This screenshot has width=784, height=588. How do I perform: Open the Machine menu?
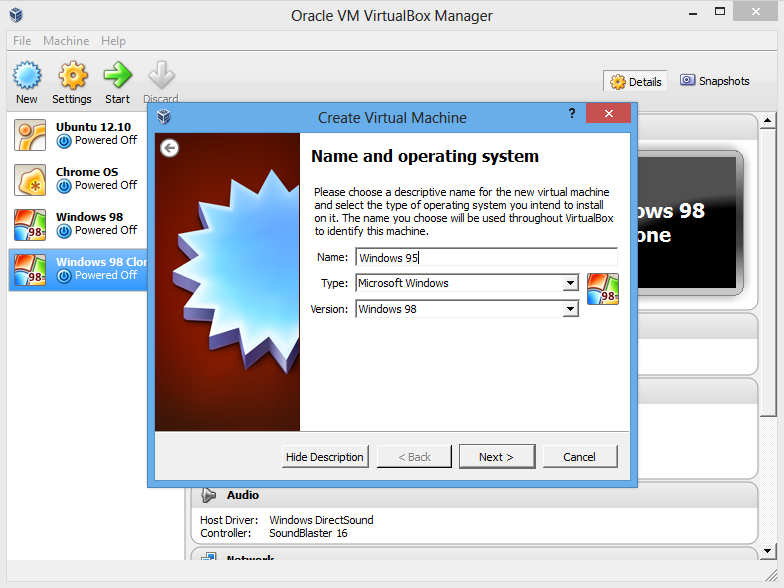coord(66,40)
